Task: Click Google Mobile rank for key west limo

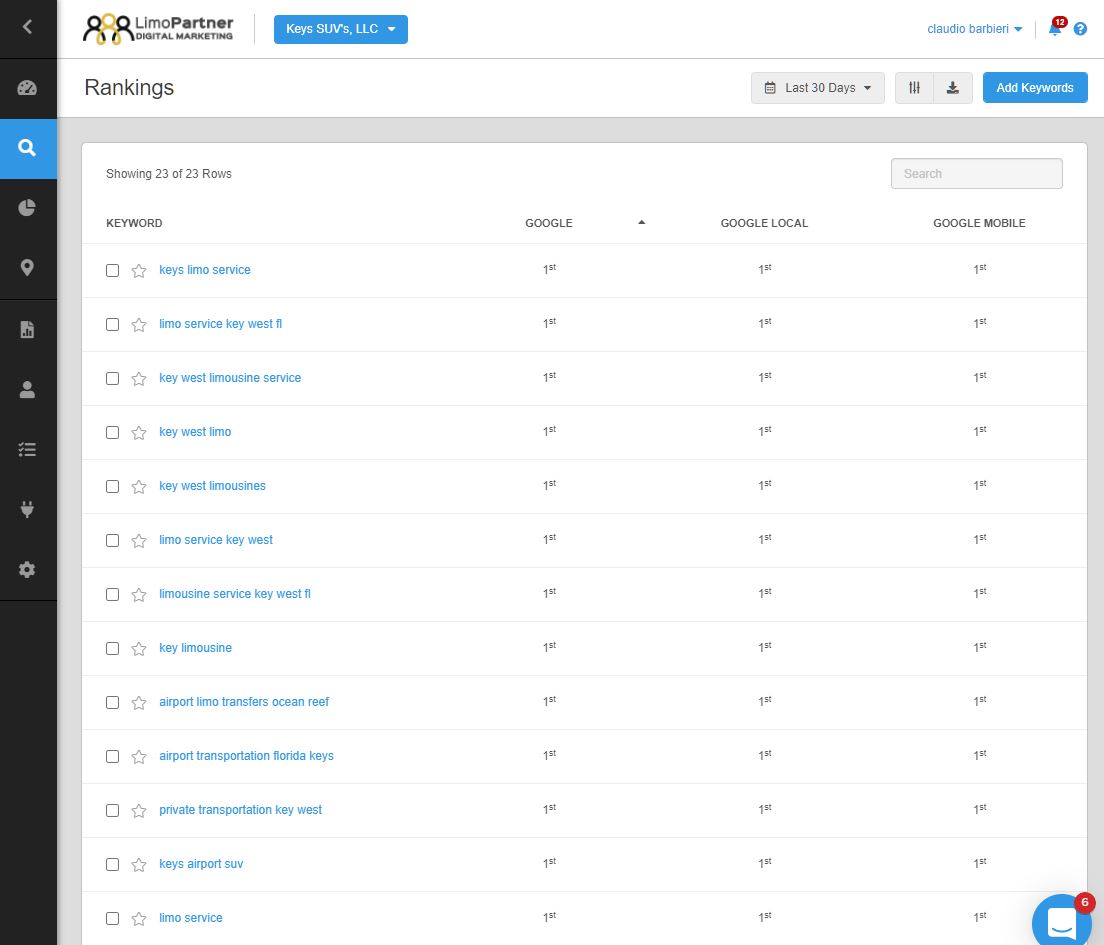Action: click(x=979, y=431)
